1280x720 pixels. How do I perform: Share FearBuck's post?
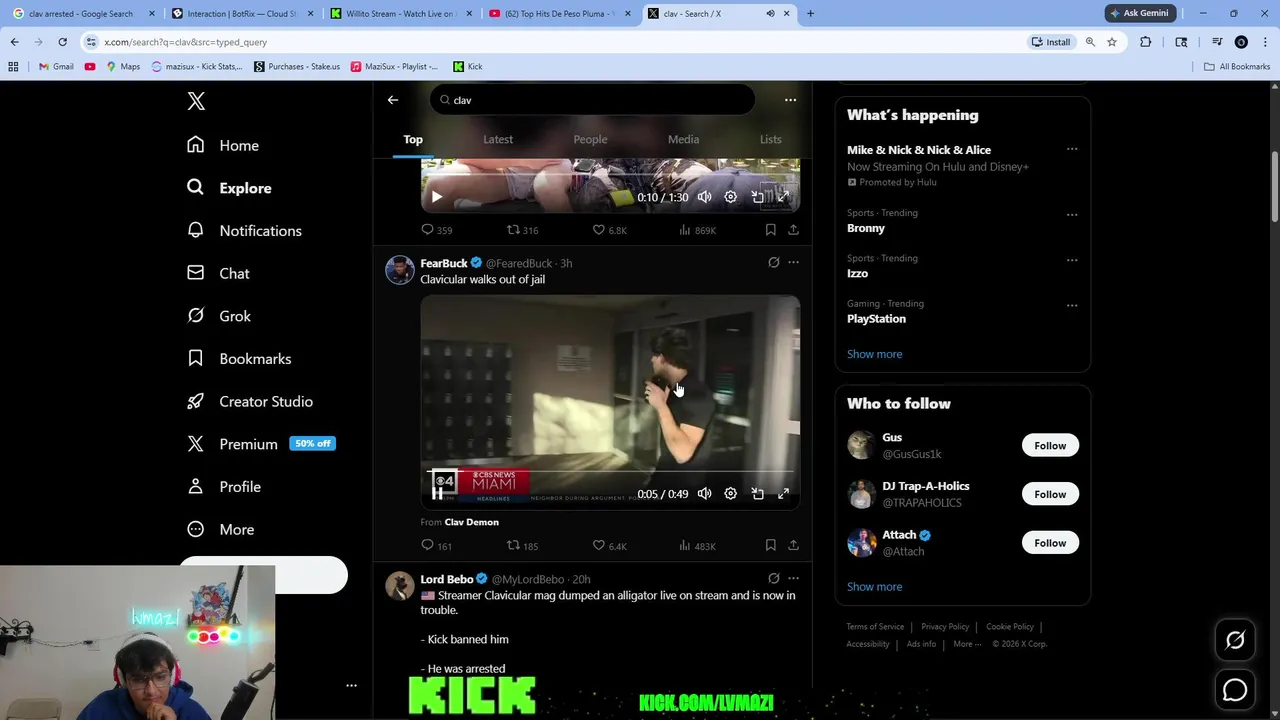[x=793, y=546]
